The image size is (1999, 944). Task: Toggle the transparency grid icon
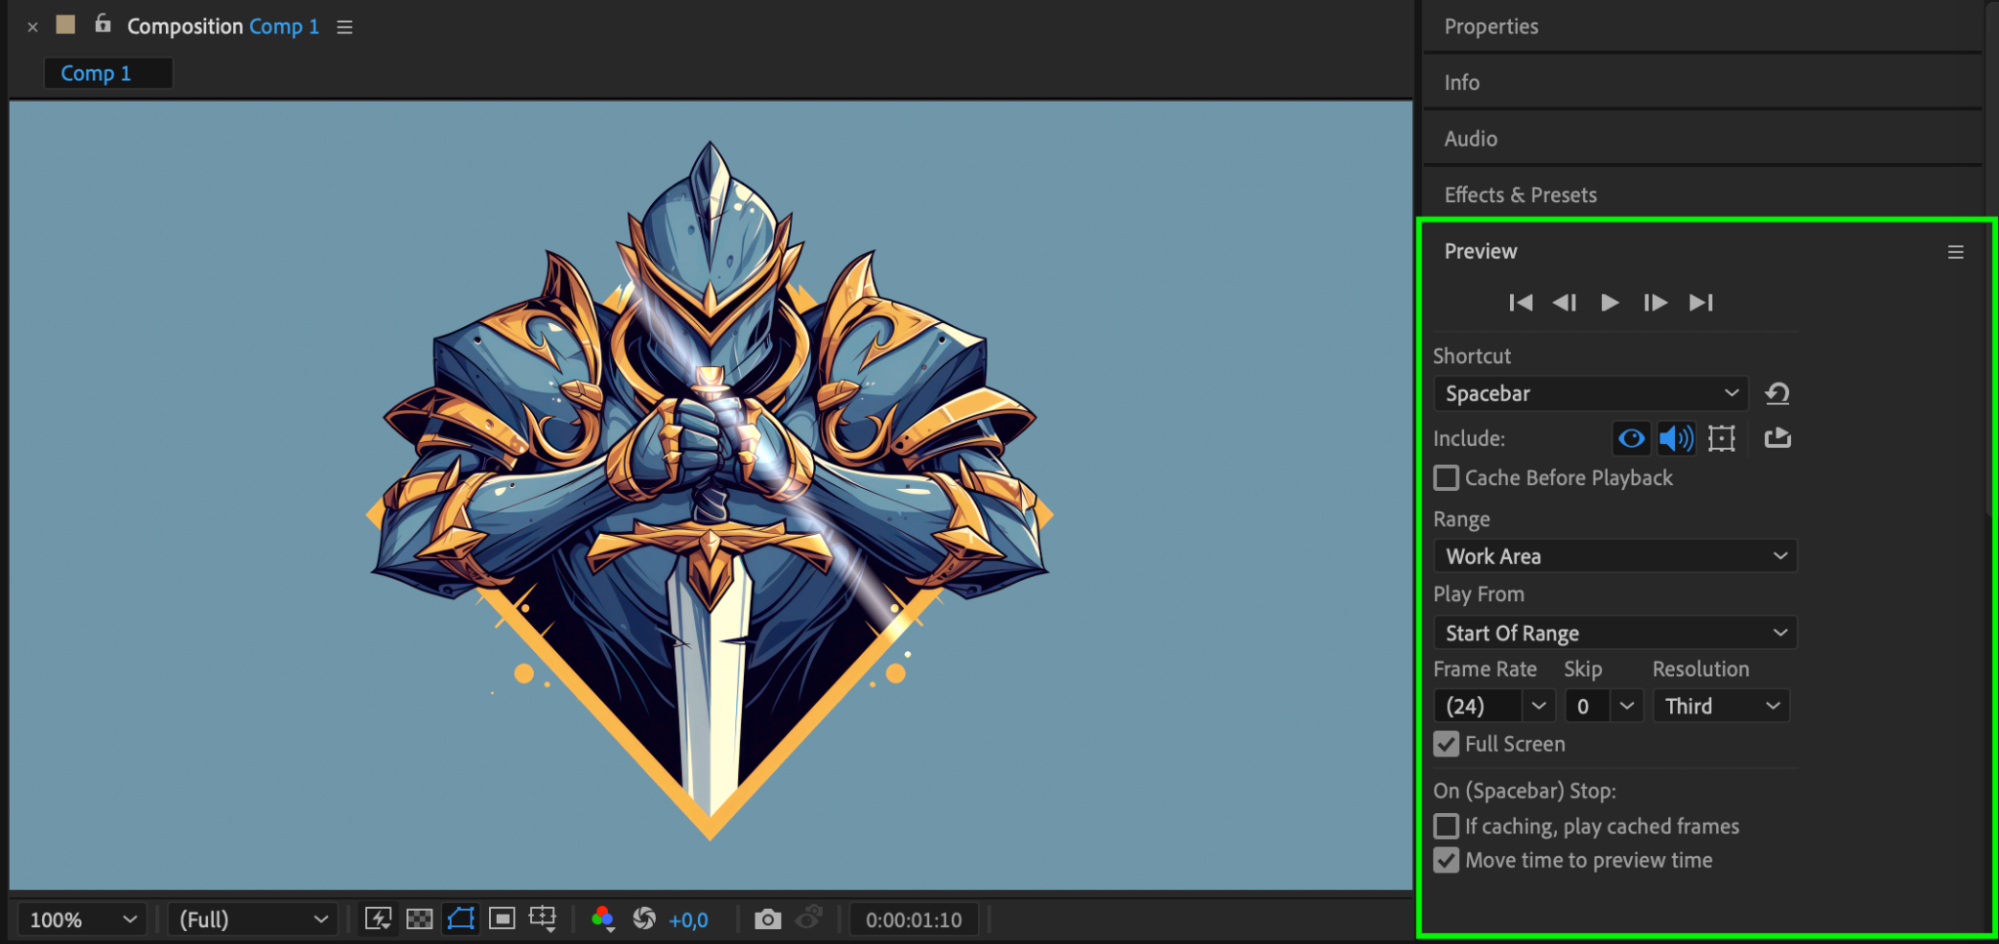pyautogui.click(x=420, y=919)
